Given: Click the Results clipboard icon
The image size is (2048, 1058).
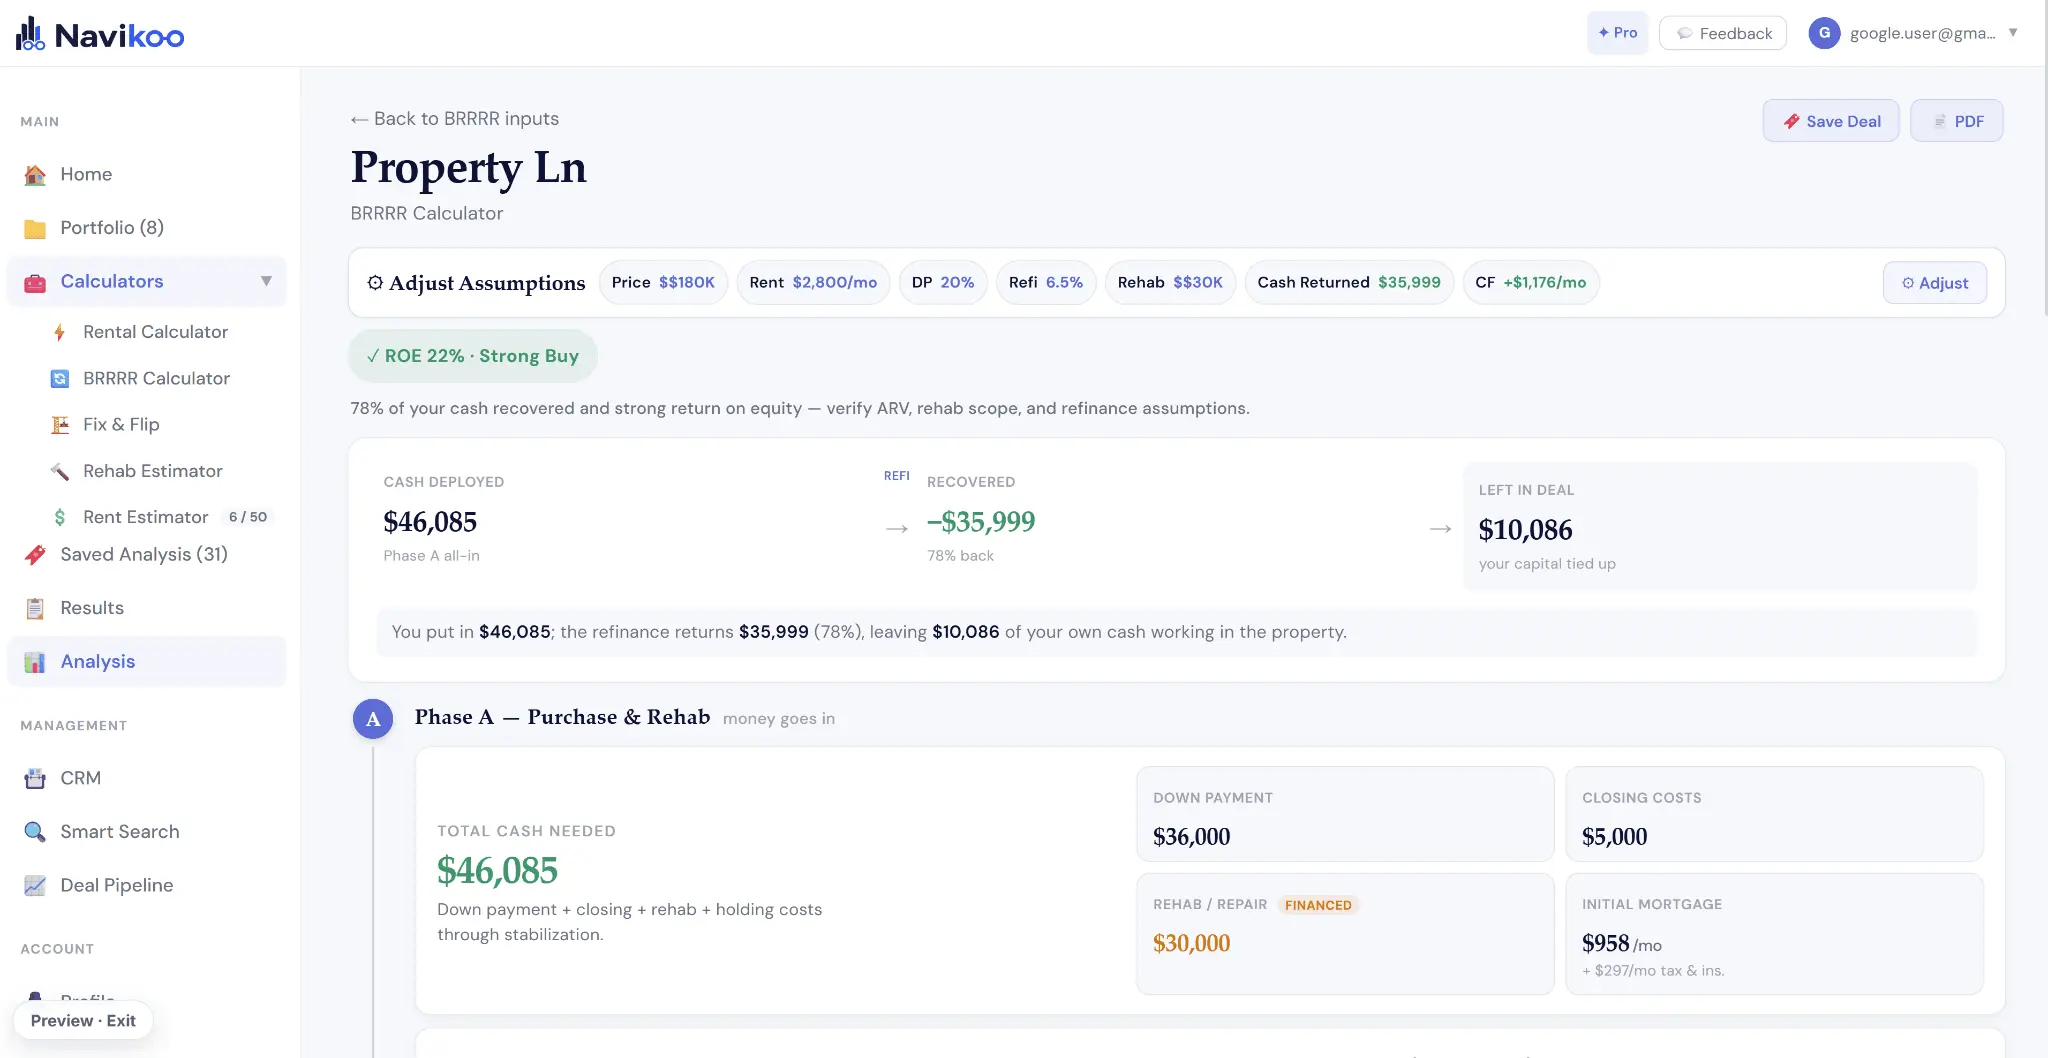Looking at the screenshot, I should 35,609.
